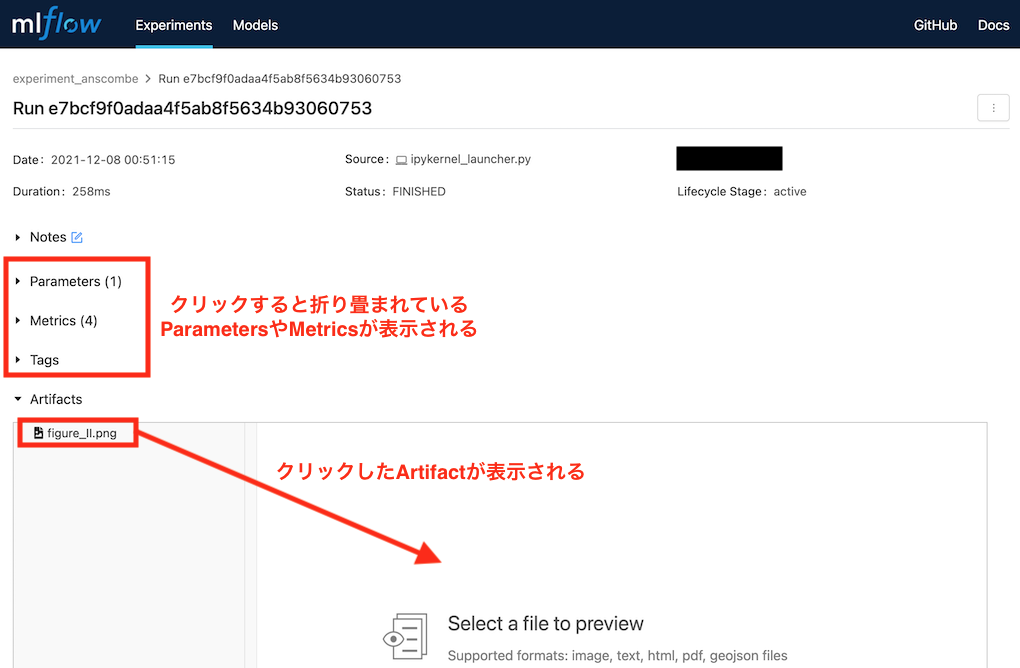Go back to experiment_anscombe via breadcrumb
Screen dimensions: 1020x668
[x=75, y=78]
